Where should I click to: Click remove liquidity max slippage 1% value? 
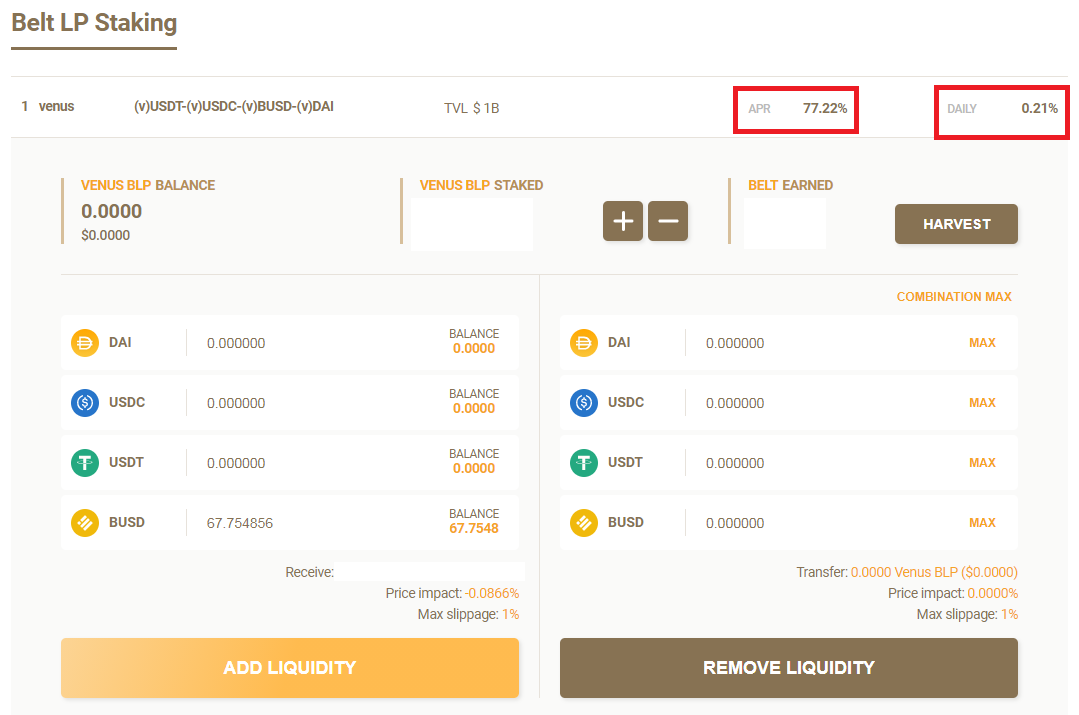1009,614
